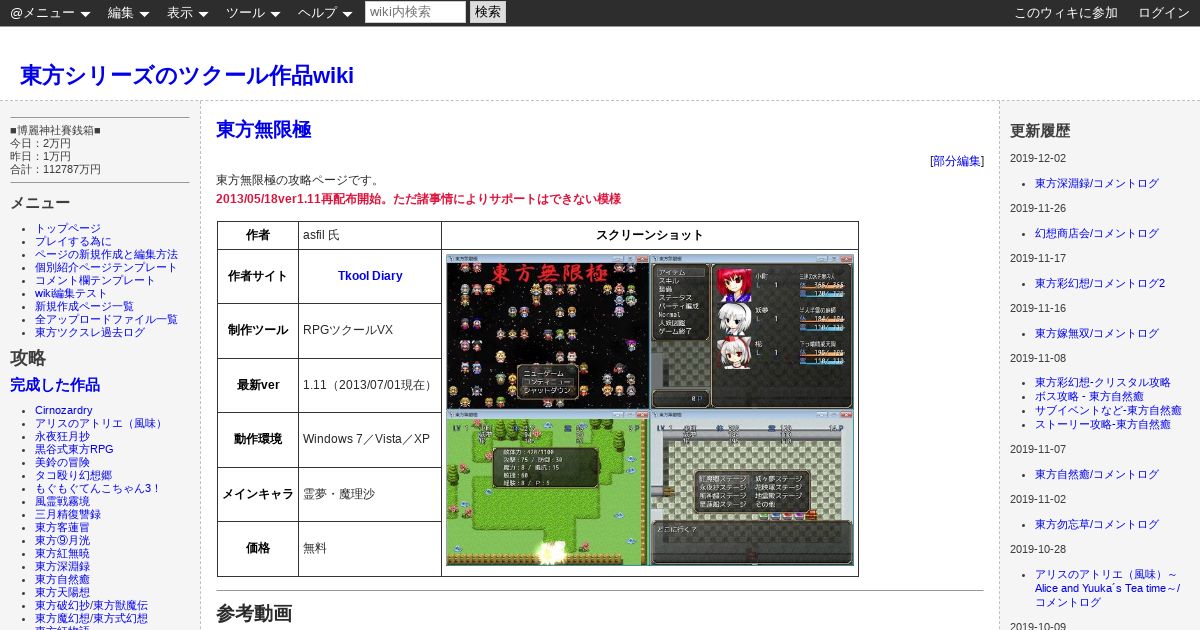
Task: Open 東方彩幻想/コメントログ2 link
Action: (1100, 284)
